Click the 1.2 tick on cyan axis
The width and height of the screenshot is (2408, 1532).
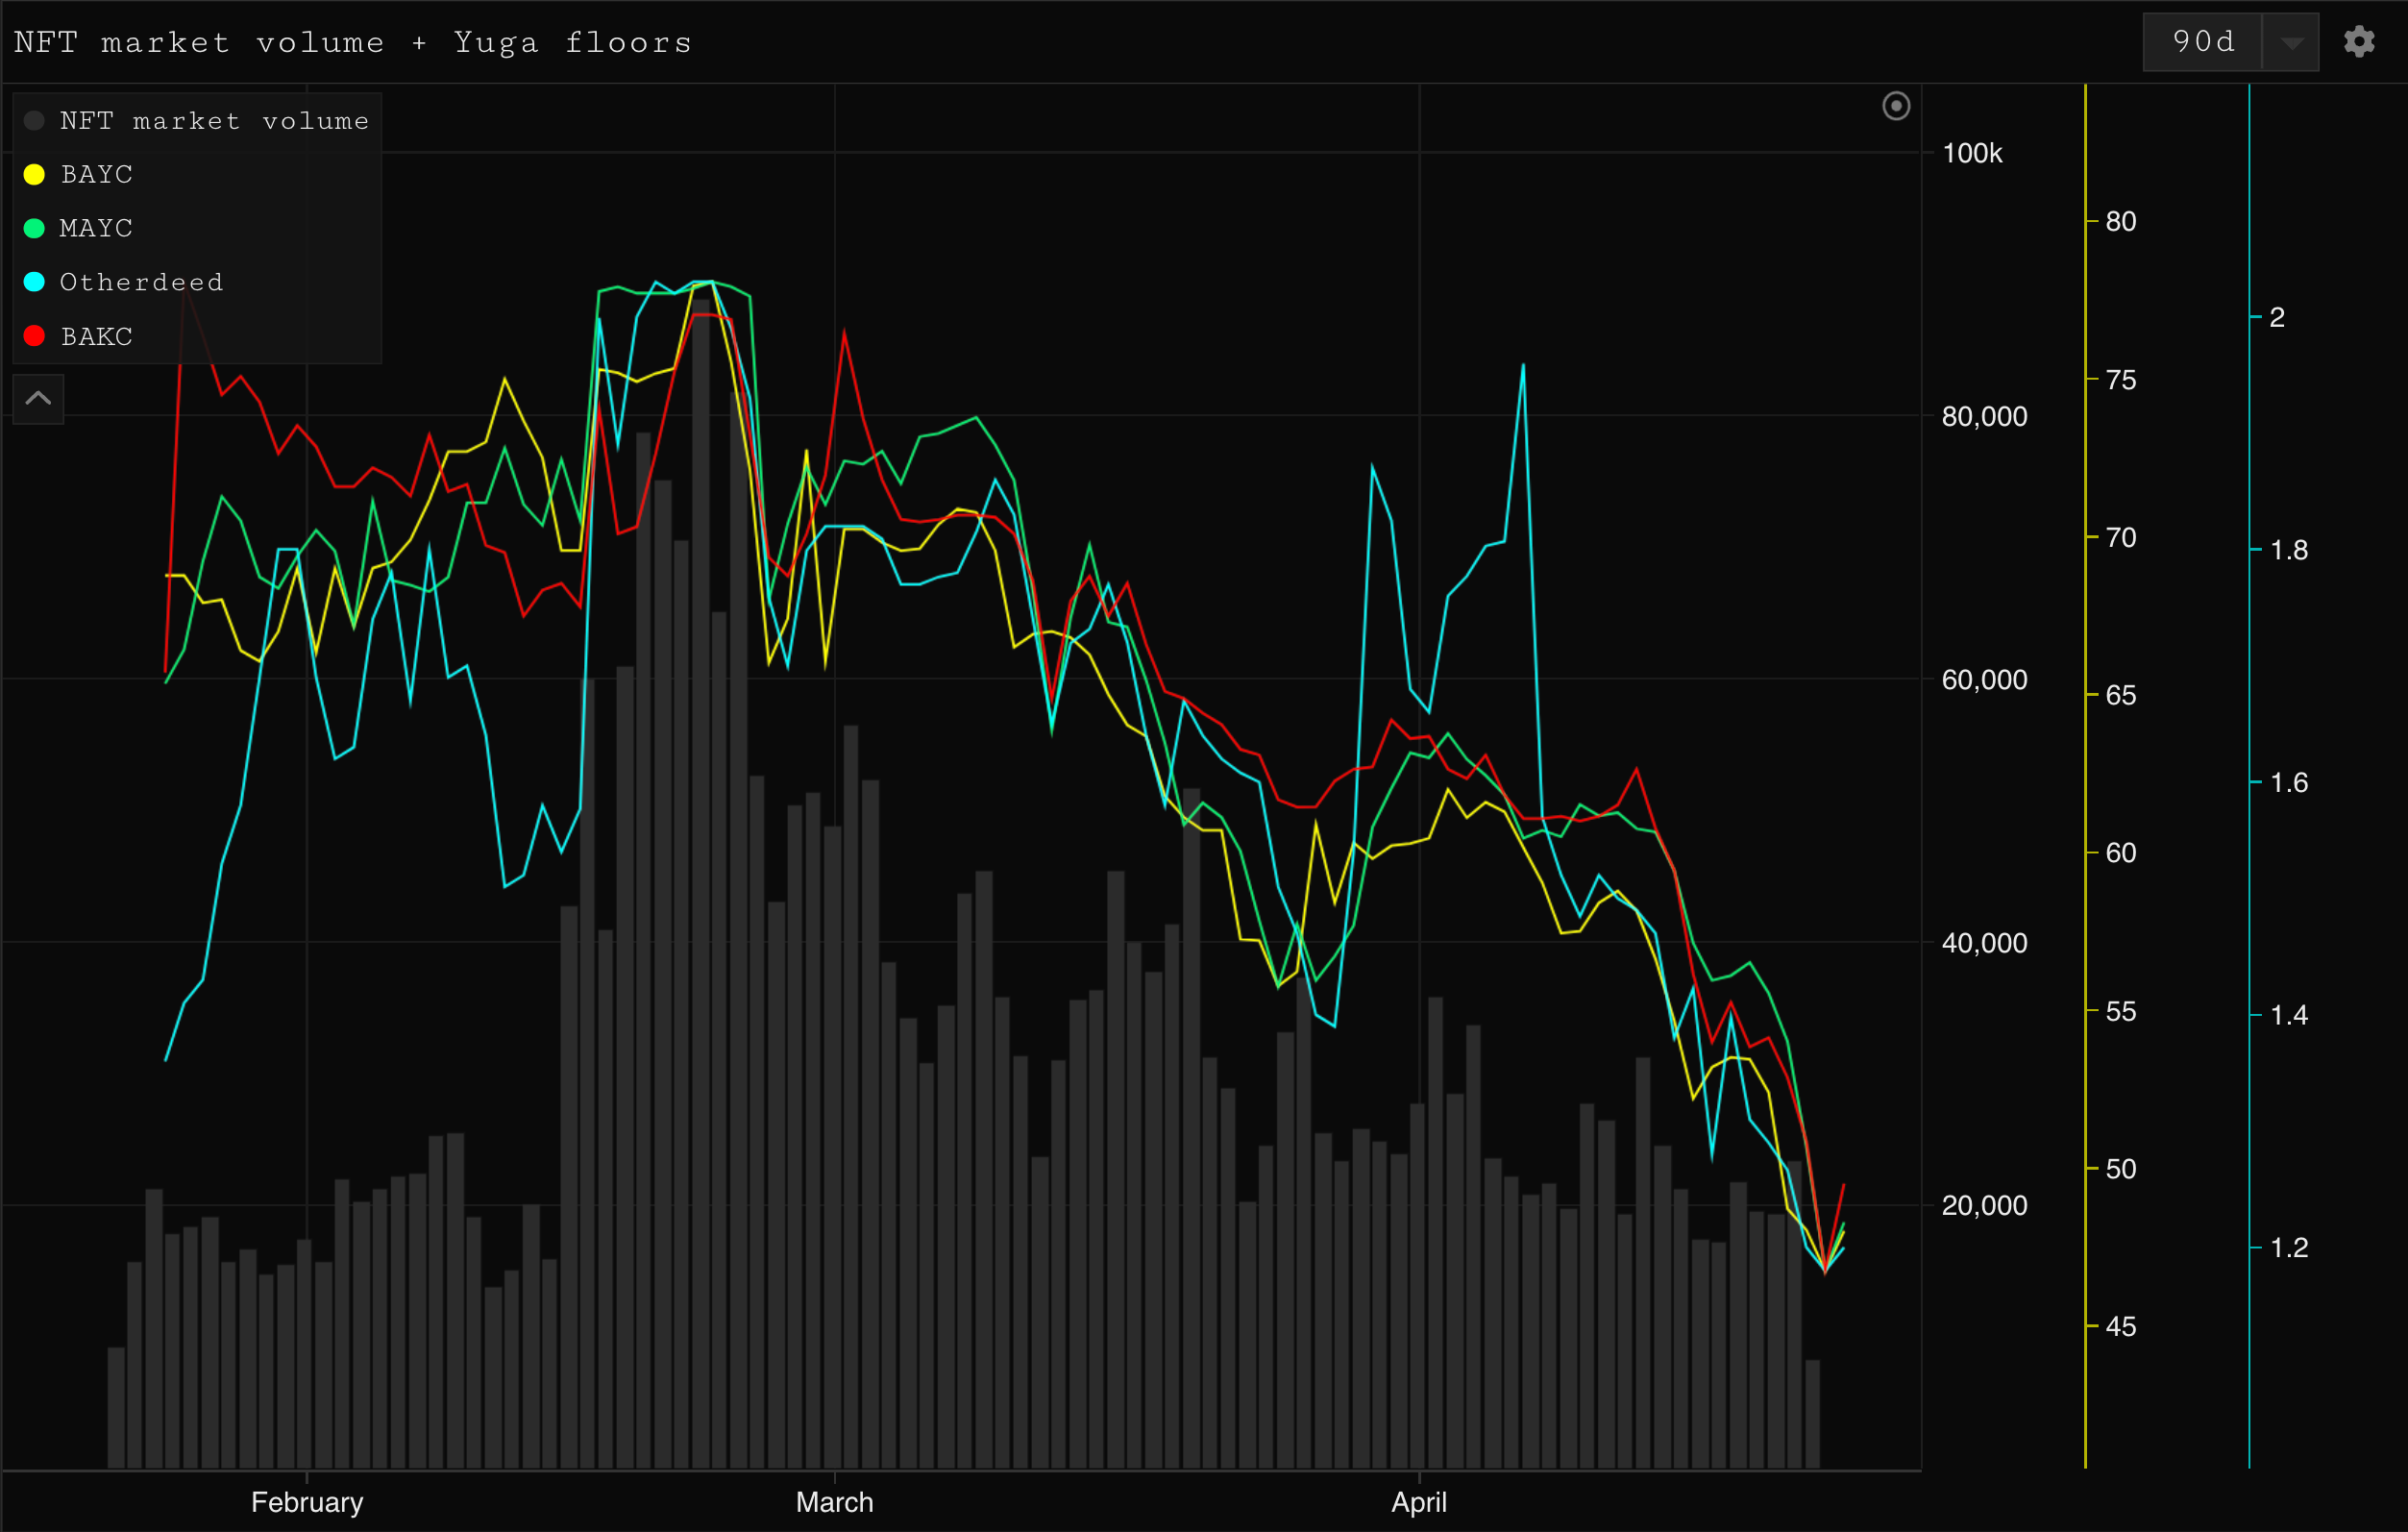[x=2289, y=1248]
